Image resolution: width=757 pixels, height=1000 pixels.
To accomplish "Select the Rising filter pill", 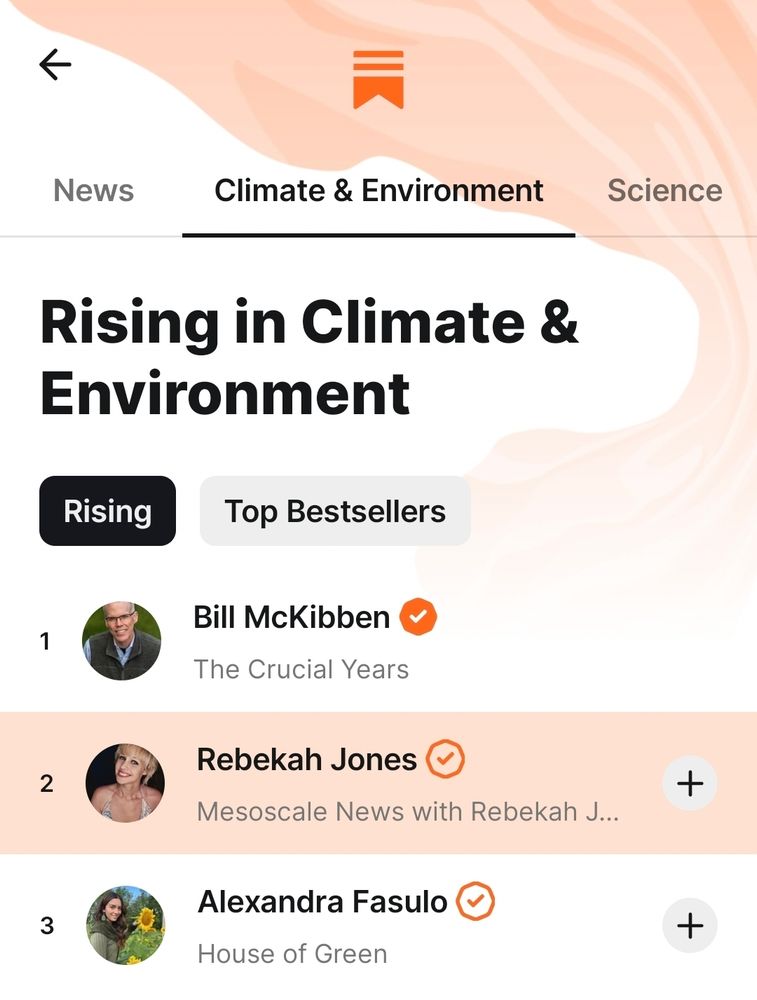I will click(x=107, y=511).
